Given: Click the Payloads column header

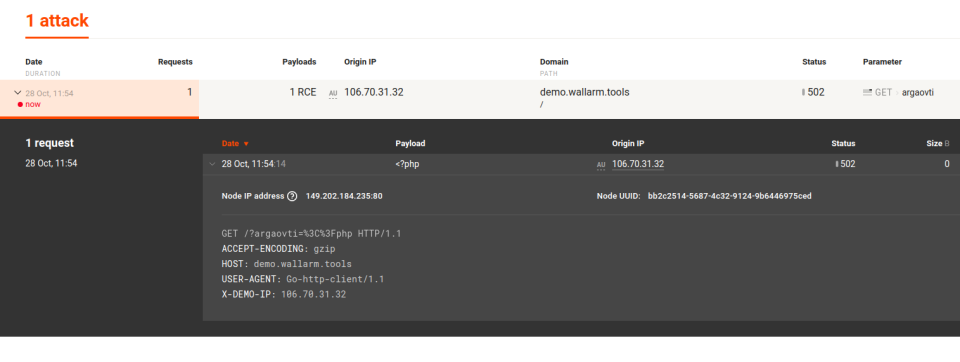Looking at the screenshot, I should coord(299,62).
